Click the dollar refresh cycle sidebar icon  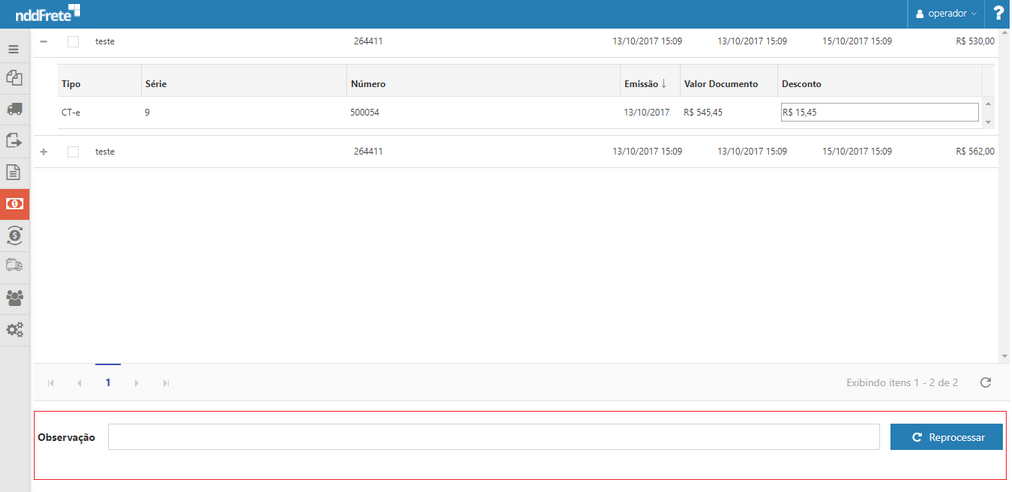pyautogui.click(x=14, y=235)
